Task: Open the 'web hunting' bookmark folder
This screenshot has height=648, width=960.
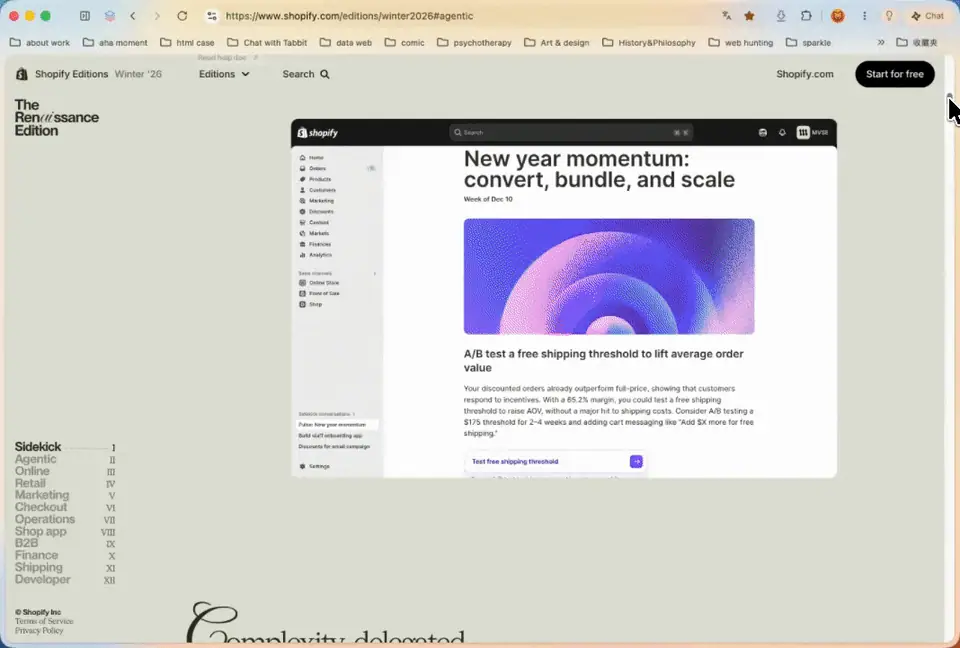Action: [x=741, y=42]
